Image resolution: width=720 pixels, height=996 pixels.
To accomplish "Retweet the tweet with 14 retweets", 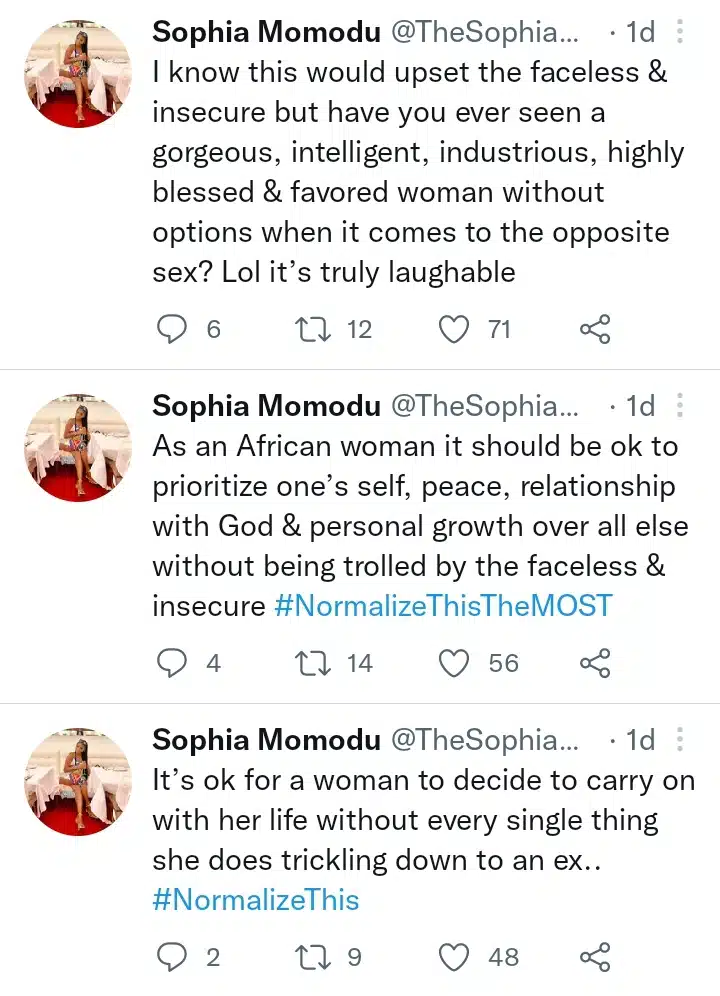I will coord(315,663).
